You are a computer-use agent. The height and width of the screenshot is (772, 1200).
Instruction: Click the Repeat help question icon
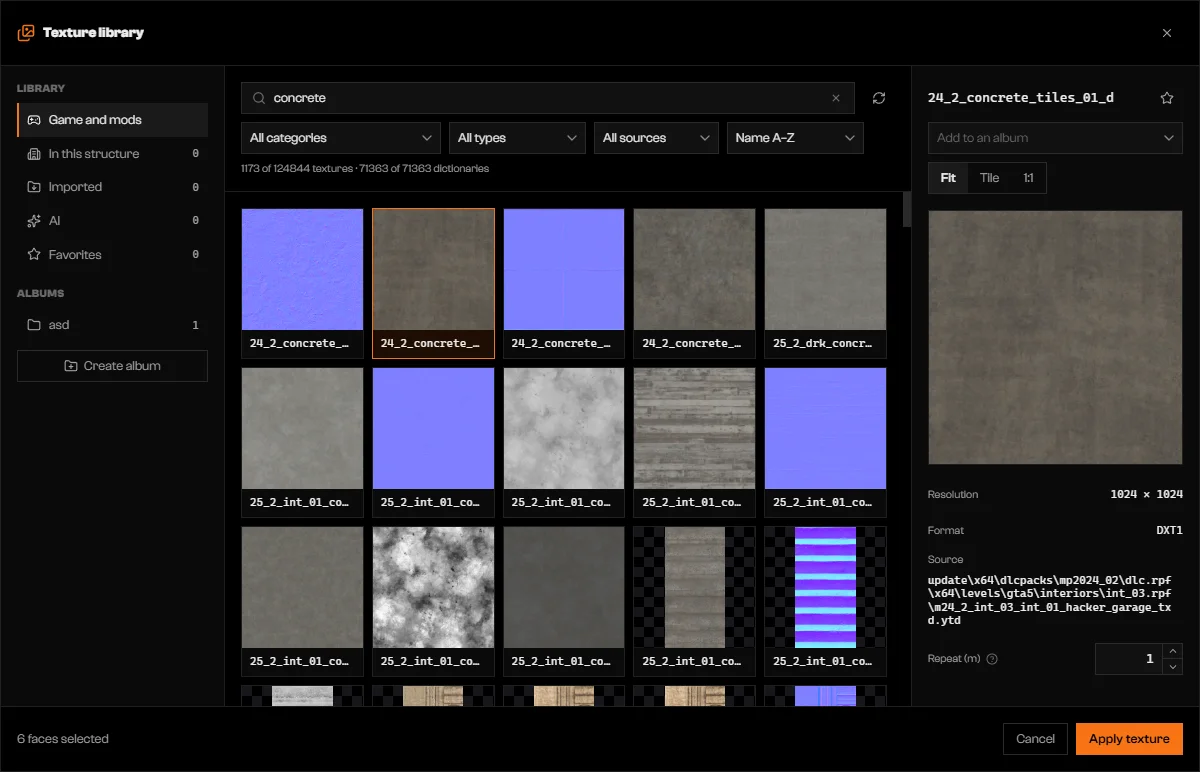click(992, 659)
